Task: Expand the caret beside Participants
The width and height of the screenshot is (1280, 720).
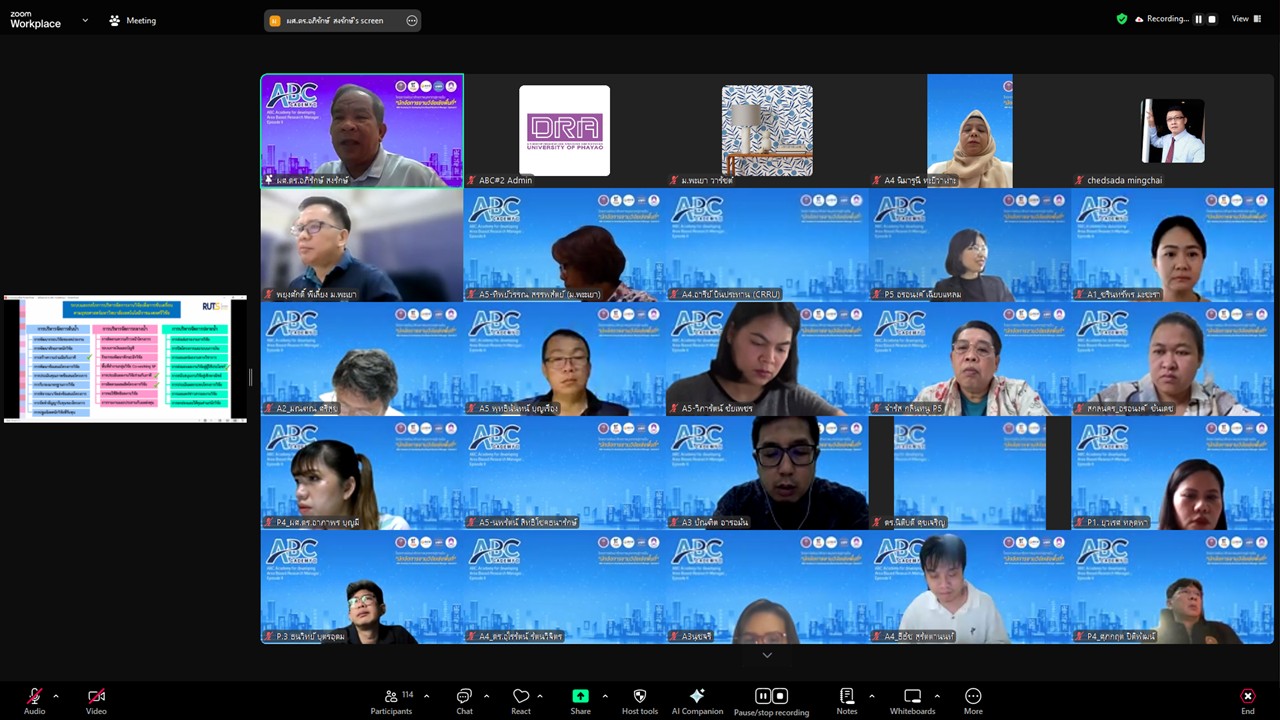Action: [426, 696]
